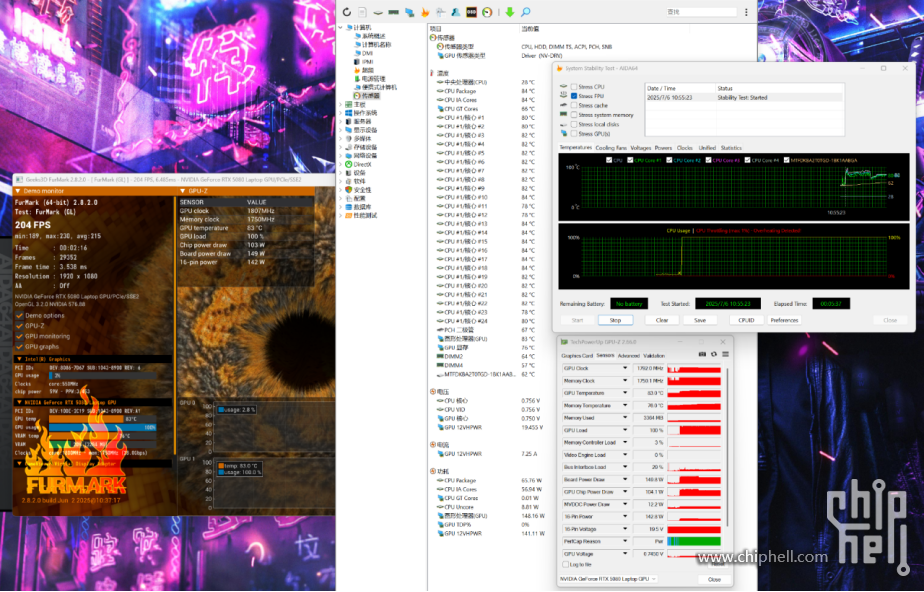Image resolution: width=924 pixels, height=592 pixels.
Task: Click the Save button in stability test
Action: click(700, 320)
